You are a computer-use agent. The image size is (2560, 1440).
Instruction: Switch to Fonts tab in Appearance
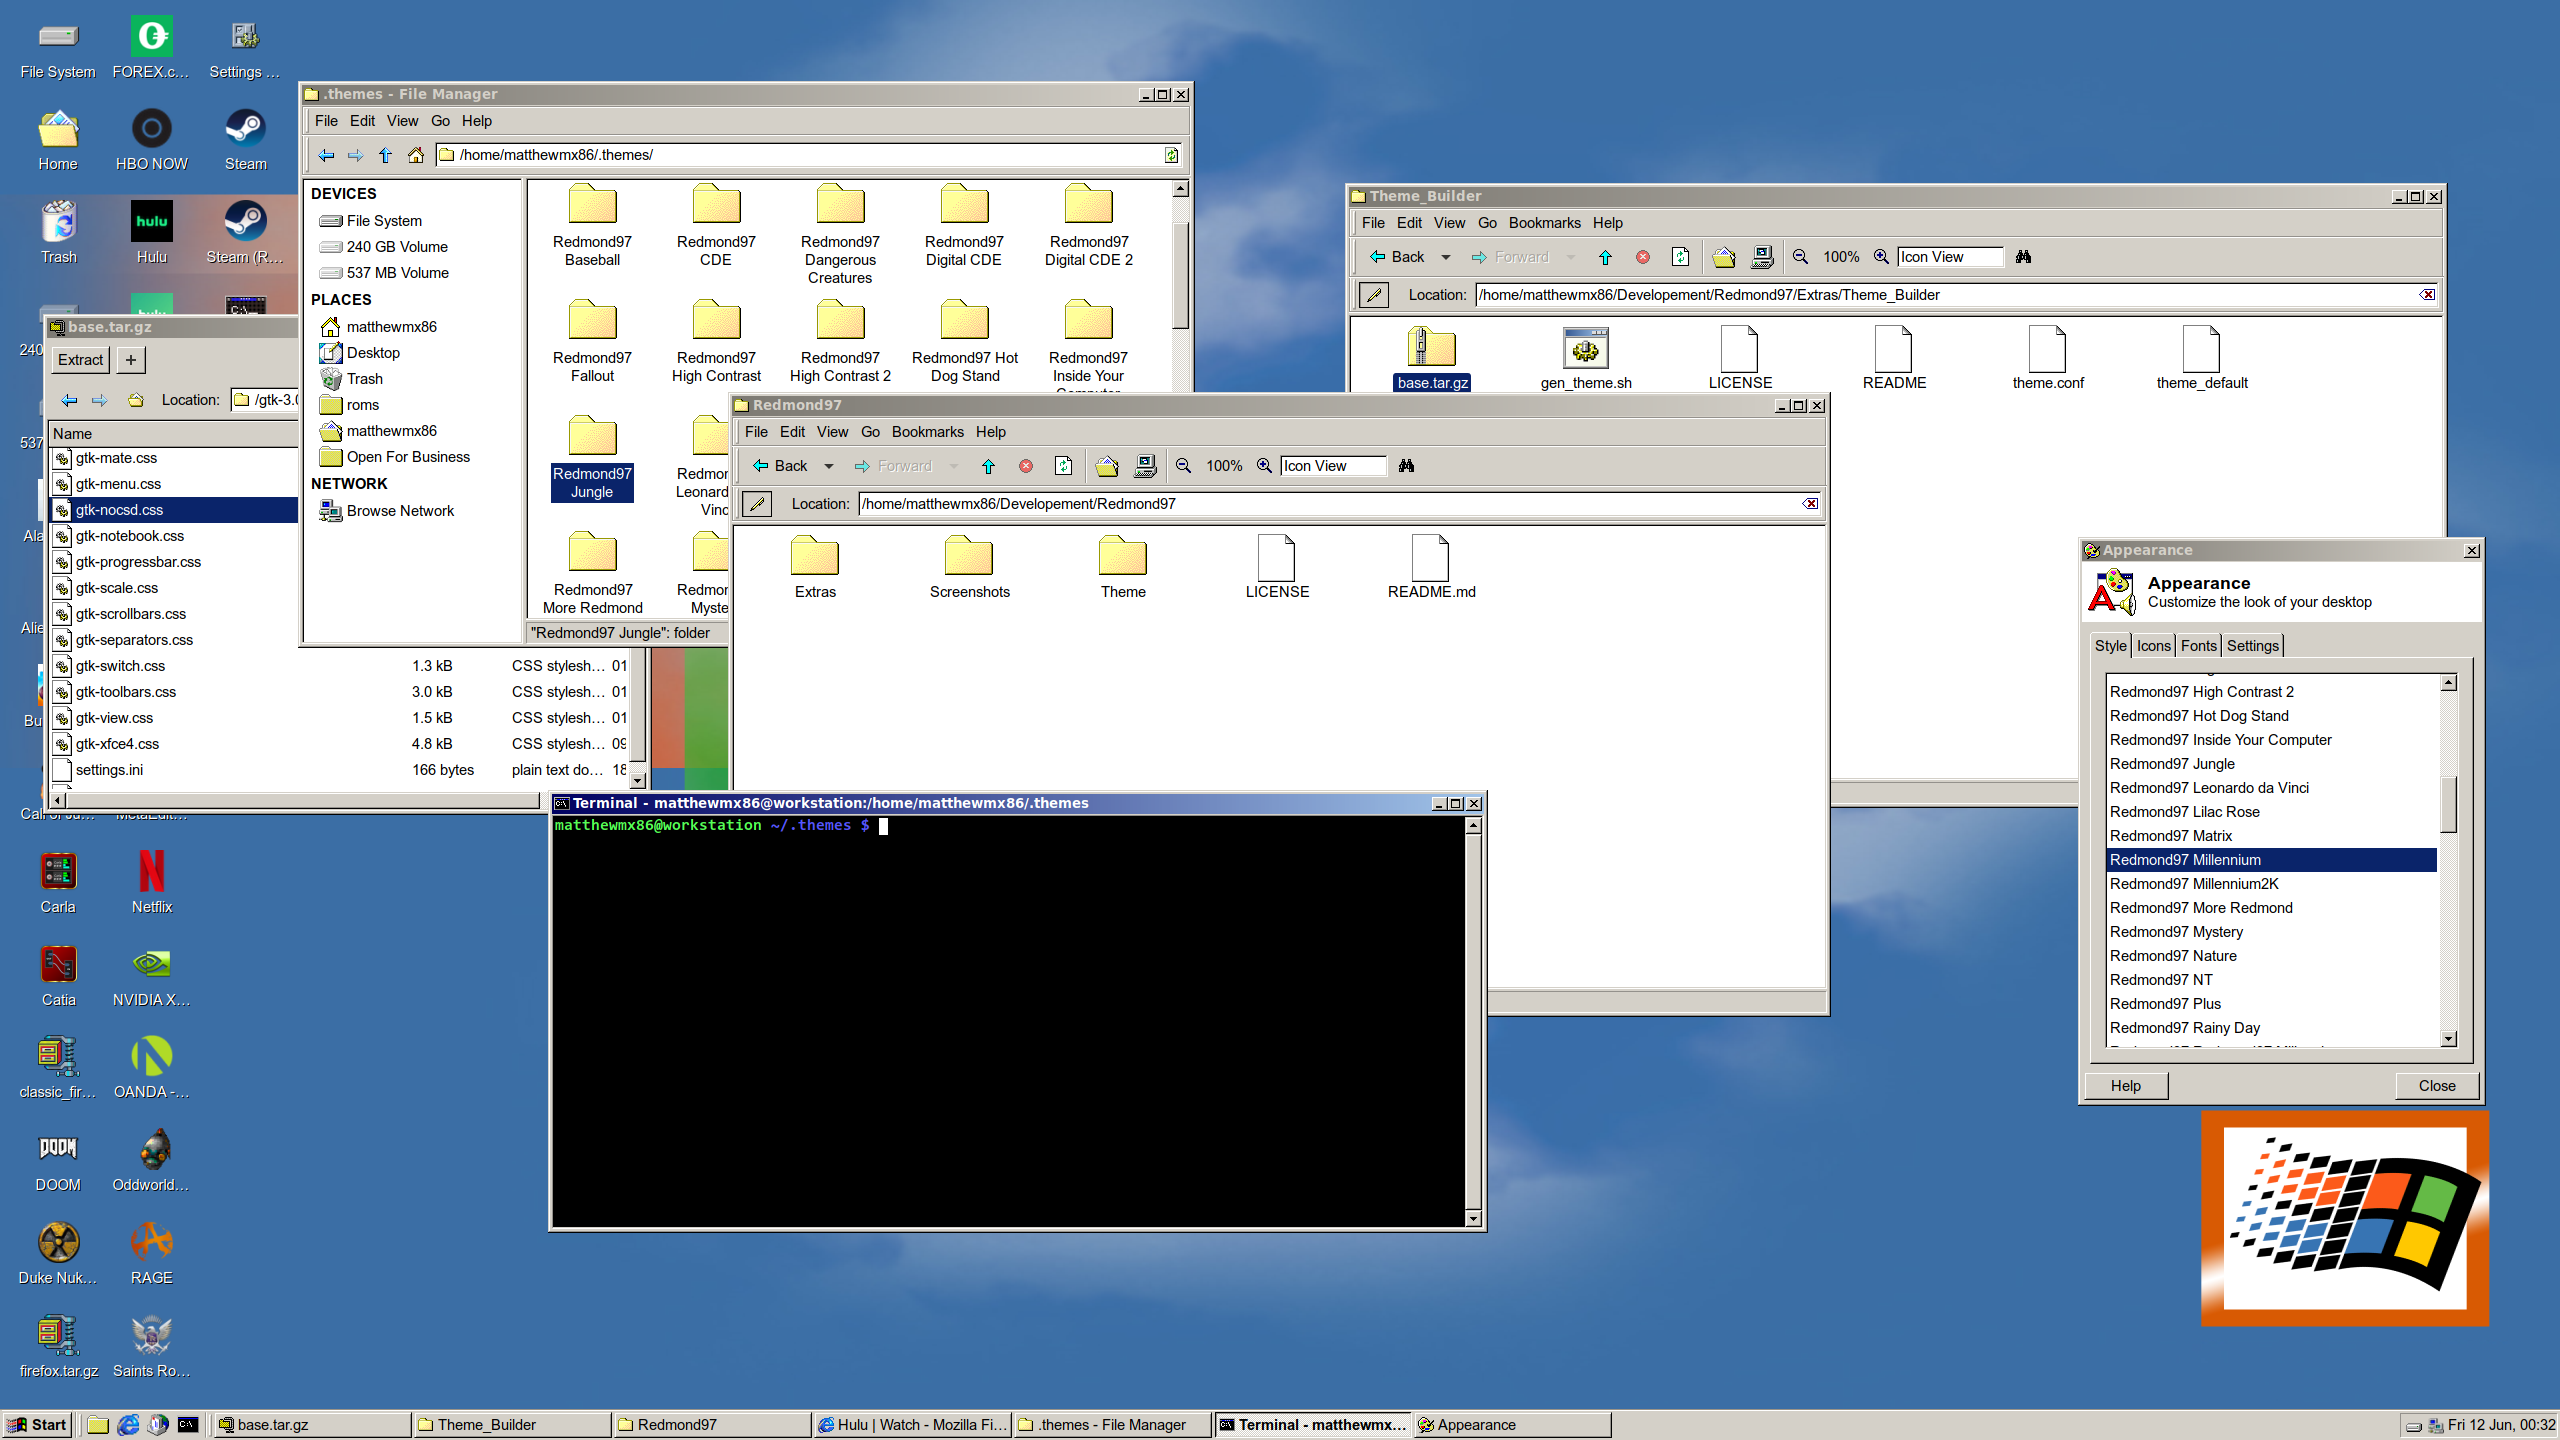point(2198,646)
